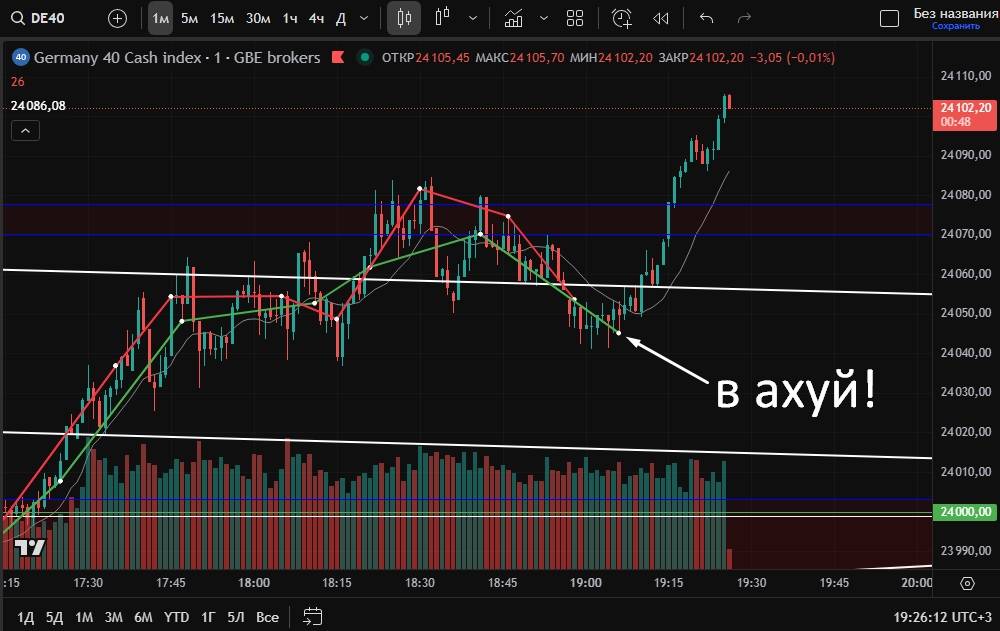This screenshot has height=631, width=1000.
Task: Select the 15m timeframe
Action: (x=222, y=18)
